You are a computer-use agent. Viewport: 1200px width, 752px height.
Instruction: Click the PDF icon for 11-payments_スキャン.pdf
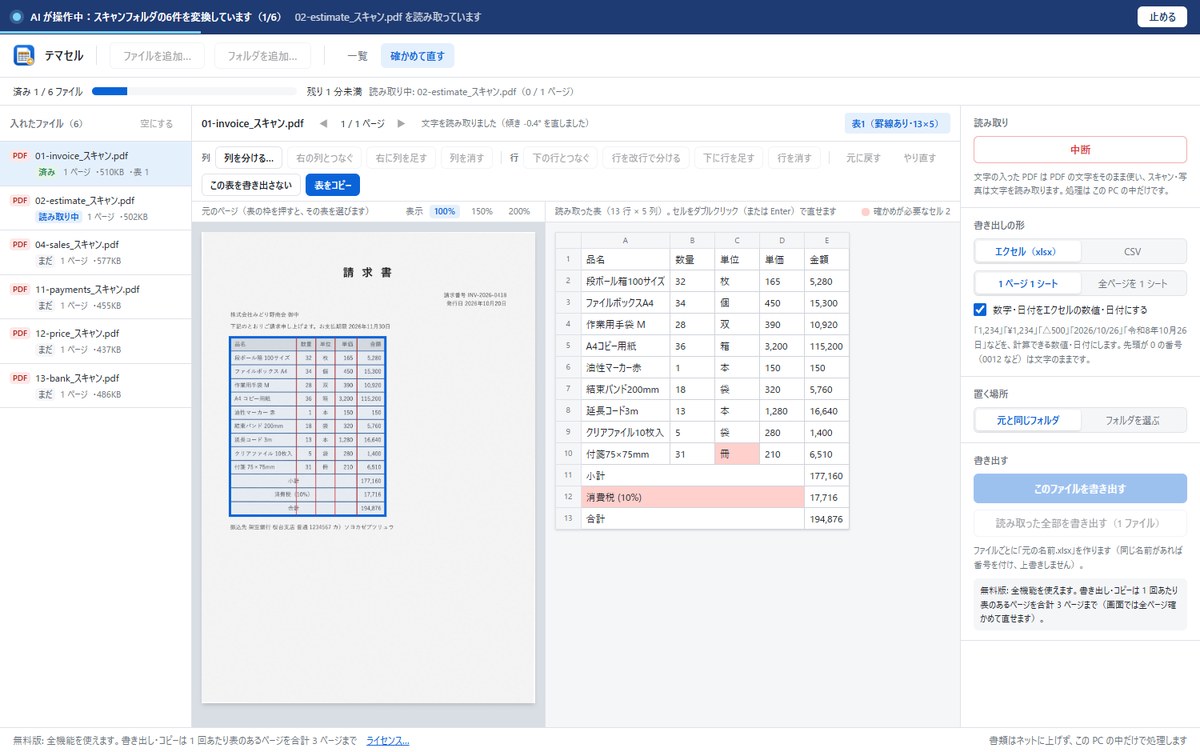[x=19, y=289]
